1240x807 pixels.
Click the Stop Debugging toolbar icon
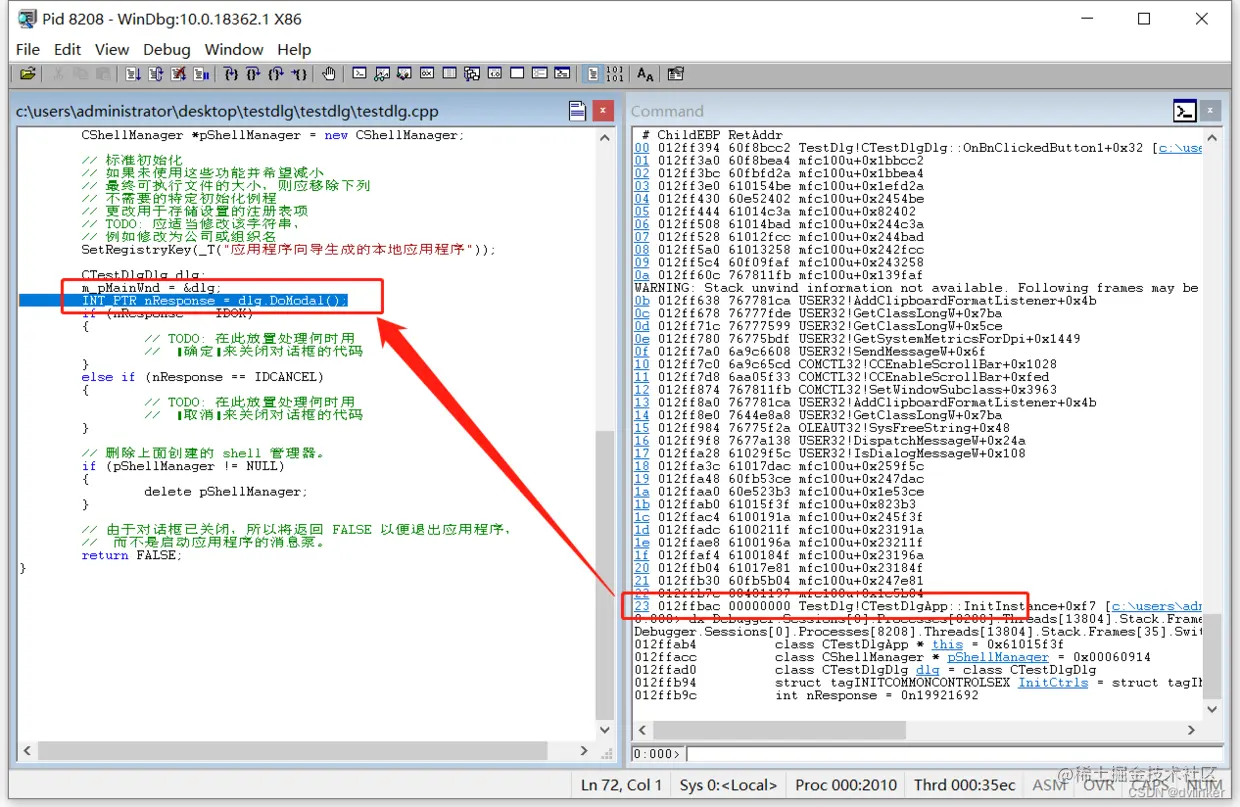178,74
